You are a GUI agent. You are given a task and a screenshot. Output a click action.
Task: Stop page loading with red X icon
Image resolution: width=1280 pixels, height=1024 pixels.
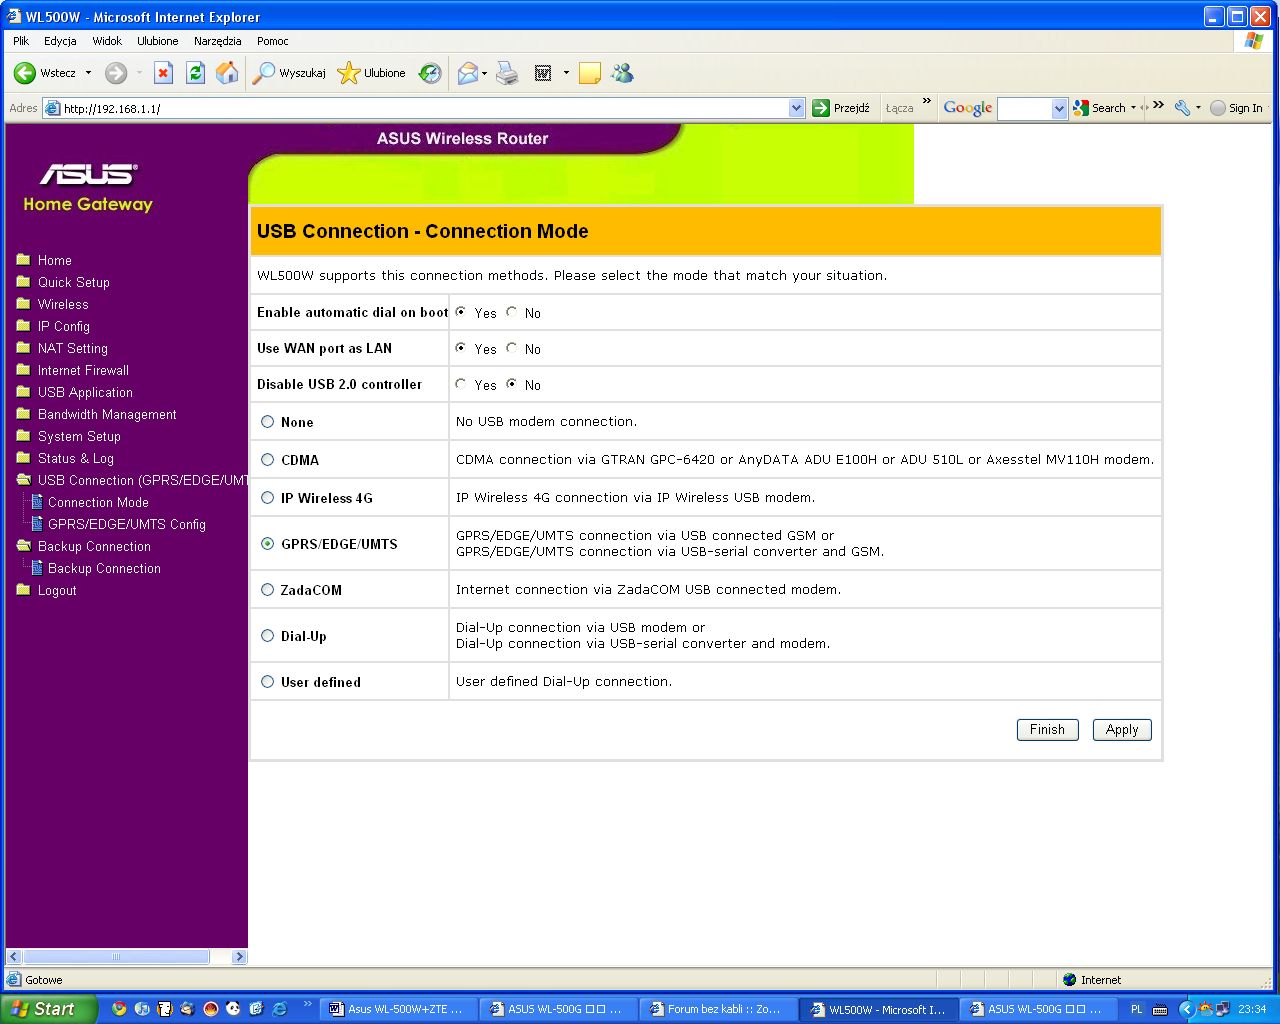click(x=164, y=73)
